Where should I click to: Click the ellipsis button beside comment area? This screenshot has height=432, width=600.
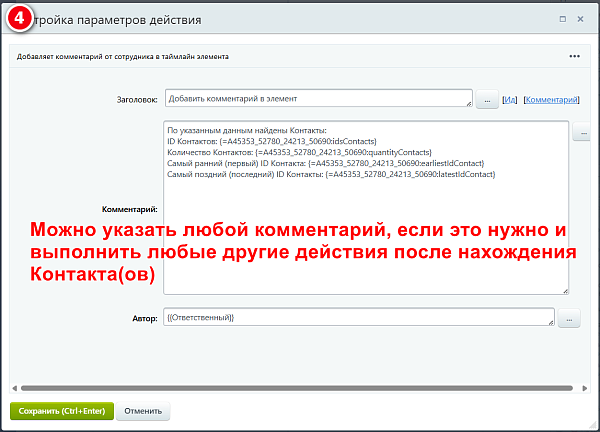(582, 133)
